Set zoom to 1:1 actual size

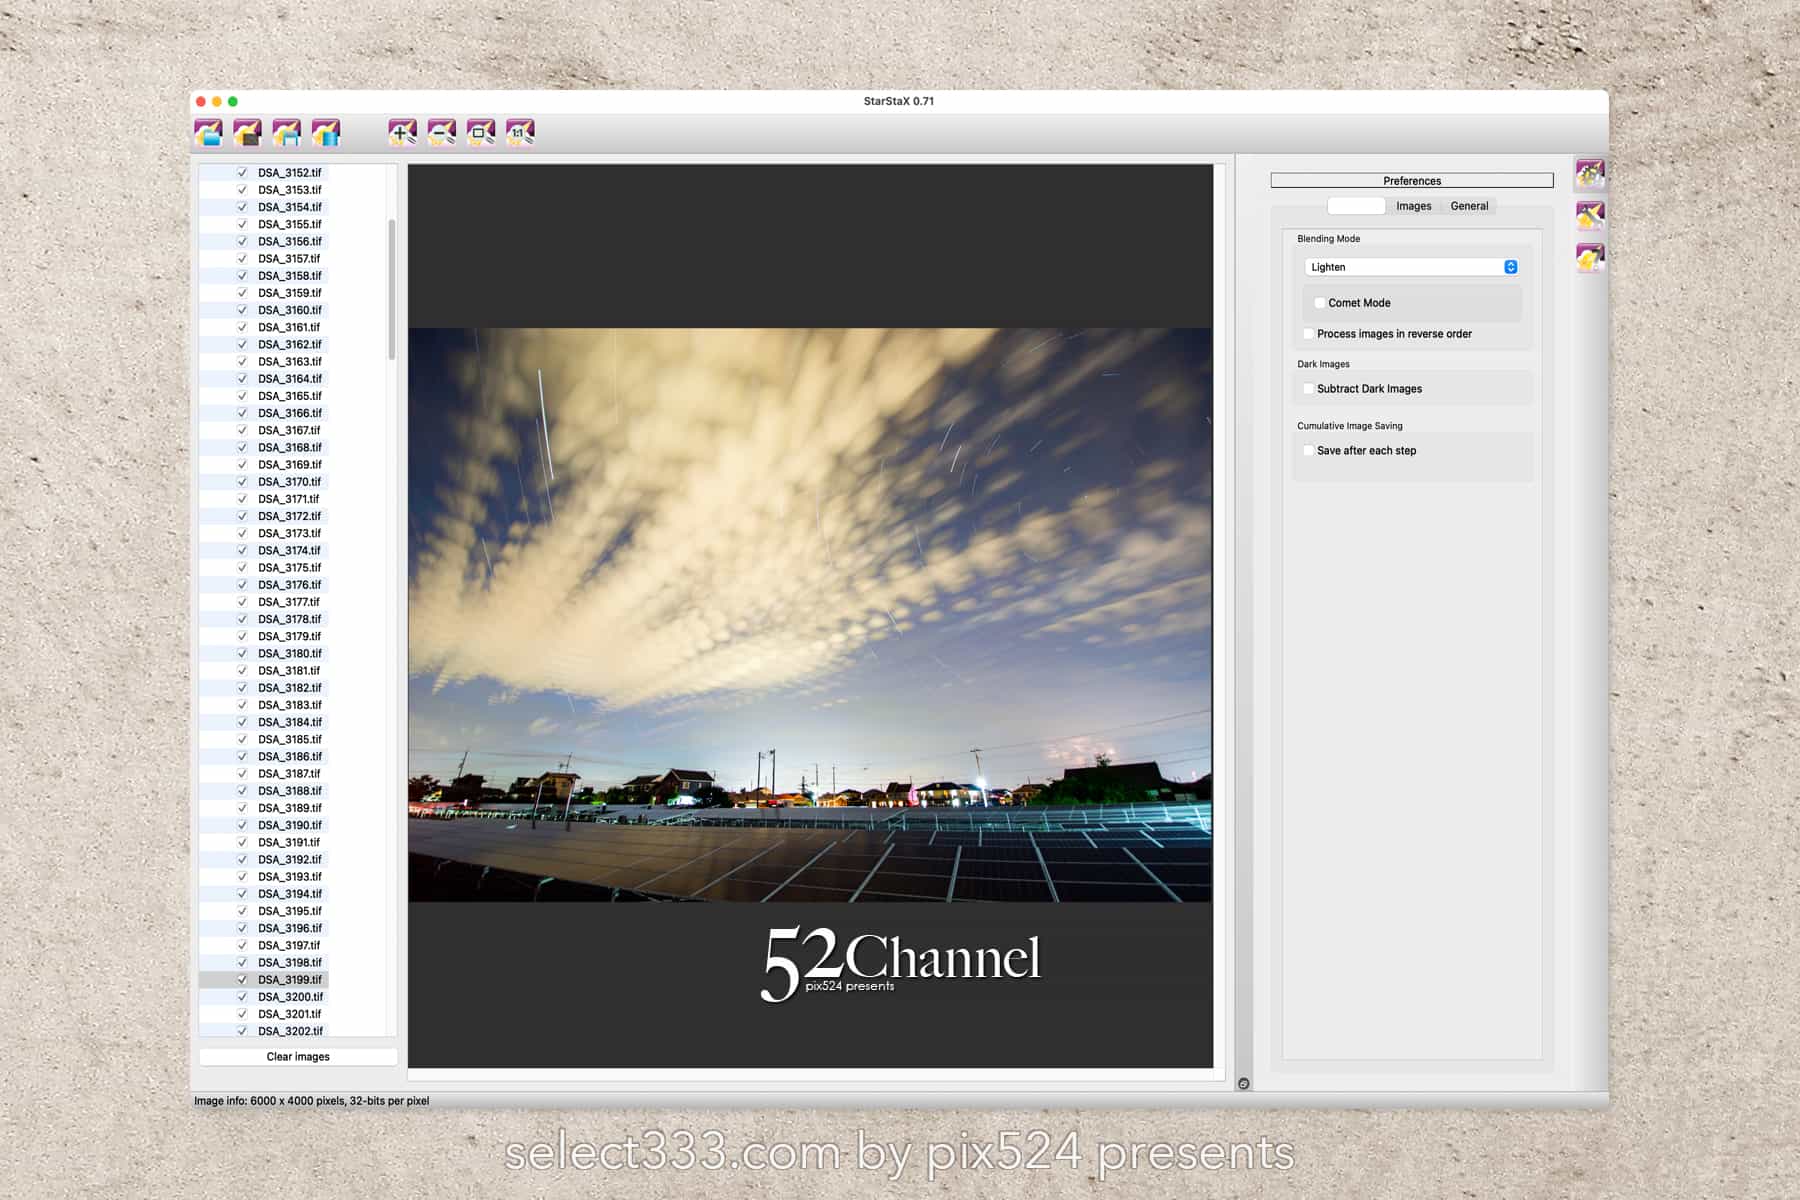pyautogui.click(x=520, y=132)
